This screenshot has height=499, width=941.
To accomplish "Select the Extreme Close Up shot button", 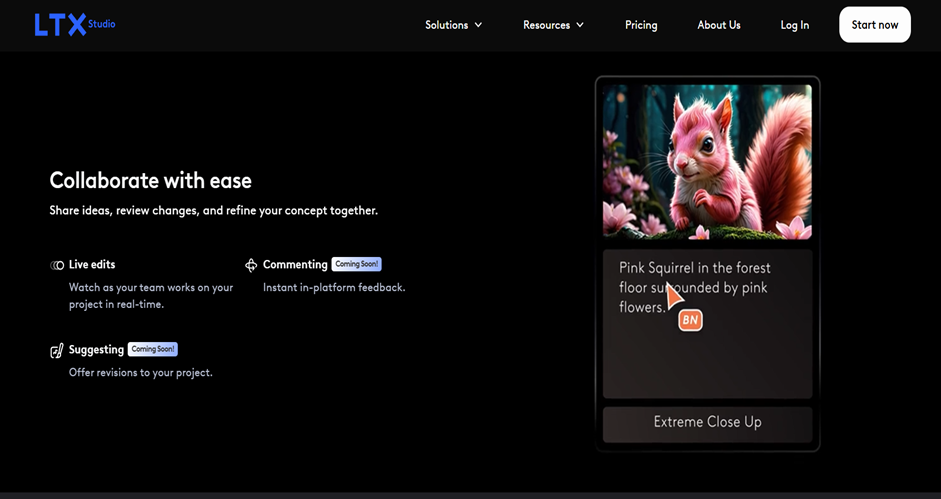I will click(x=707, y=422).
